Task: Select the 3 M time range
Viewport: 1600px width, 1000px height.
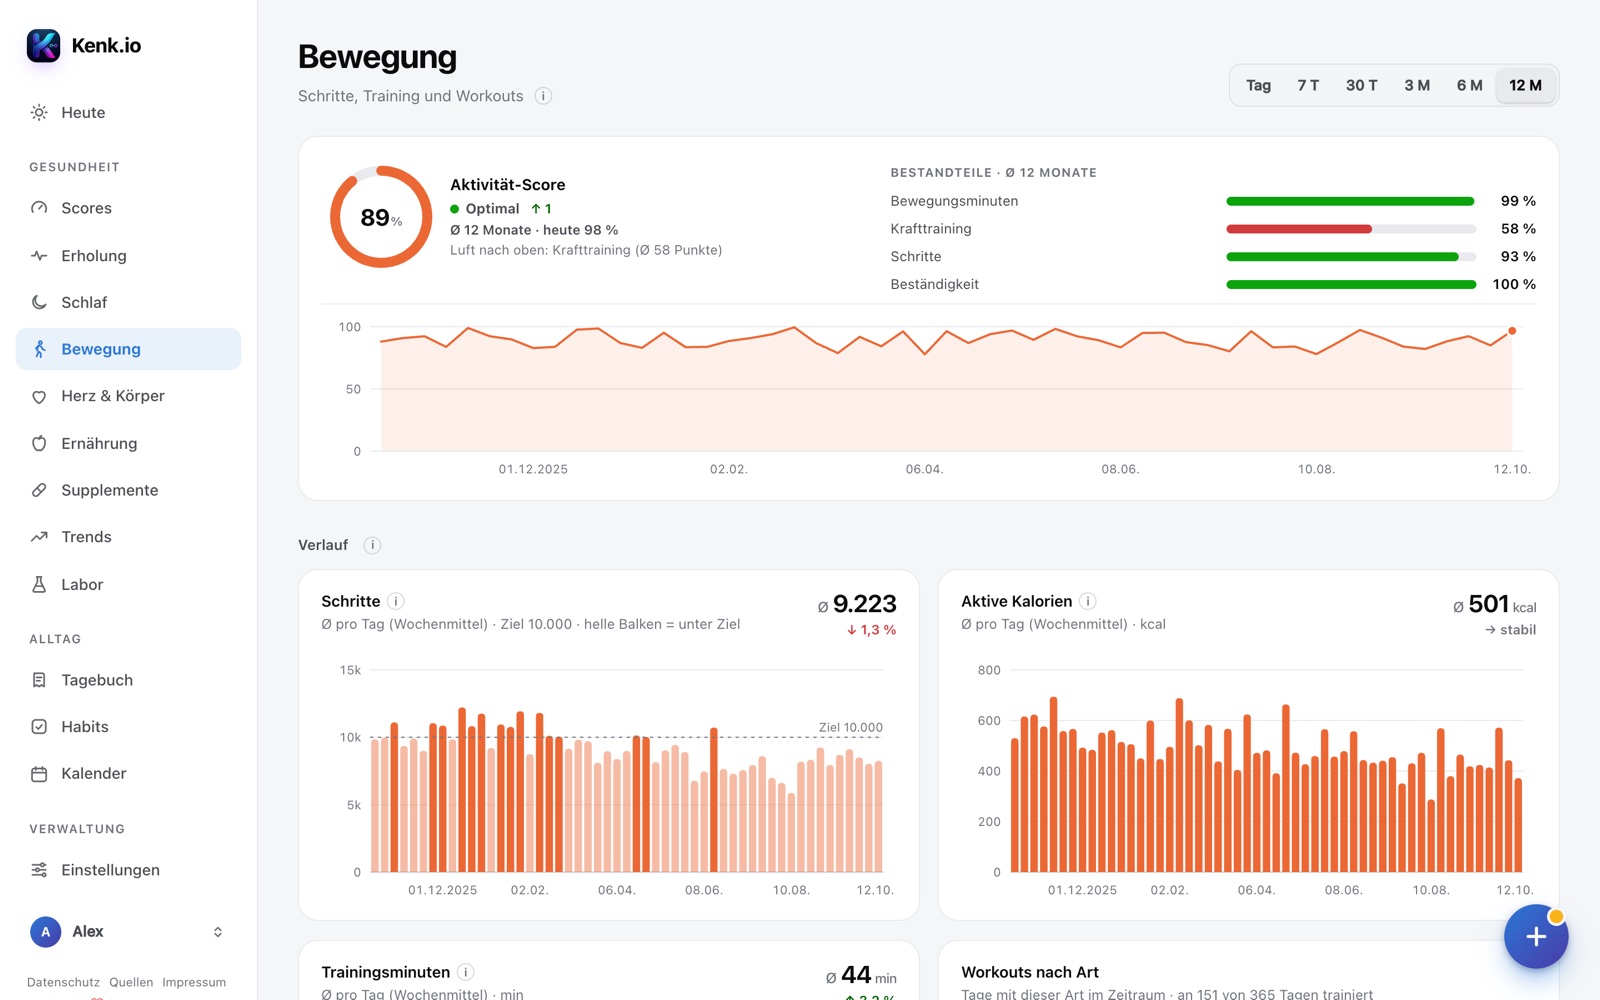Action: [1417, 86]
